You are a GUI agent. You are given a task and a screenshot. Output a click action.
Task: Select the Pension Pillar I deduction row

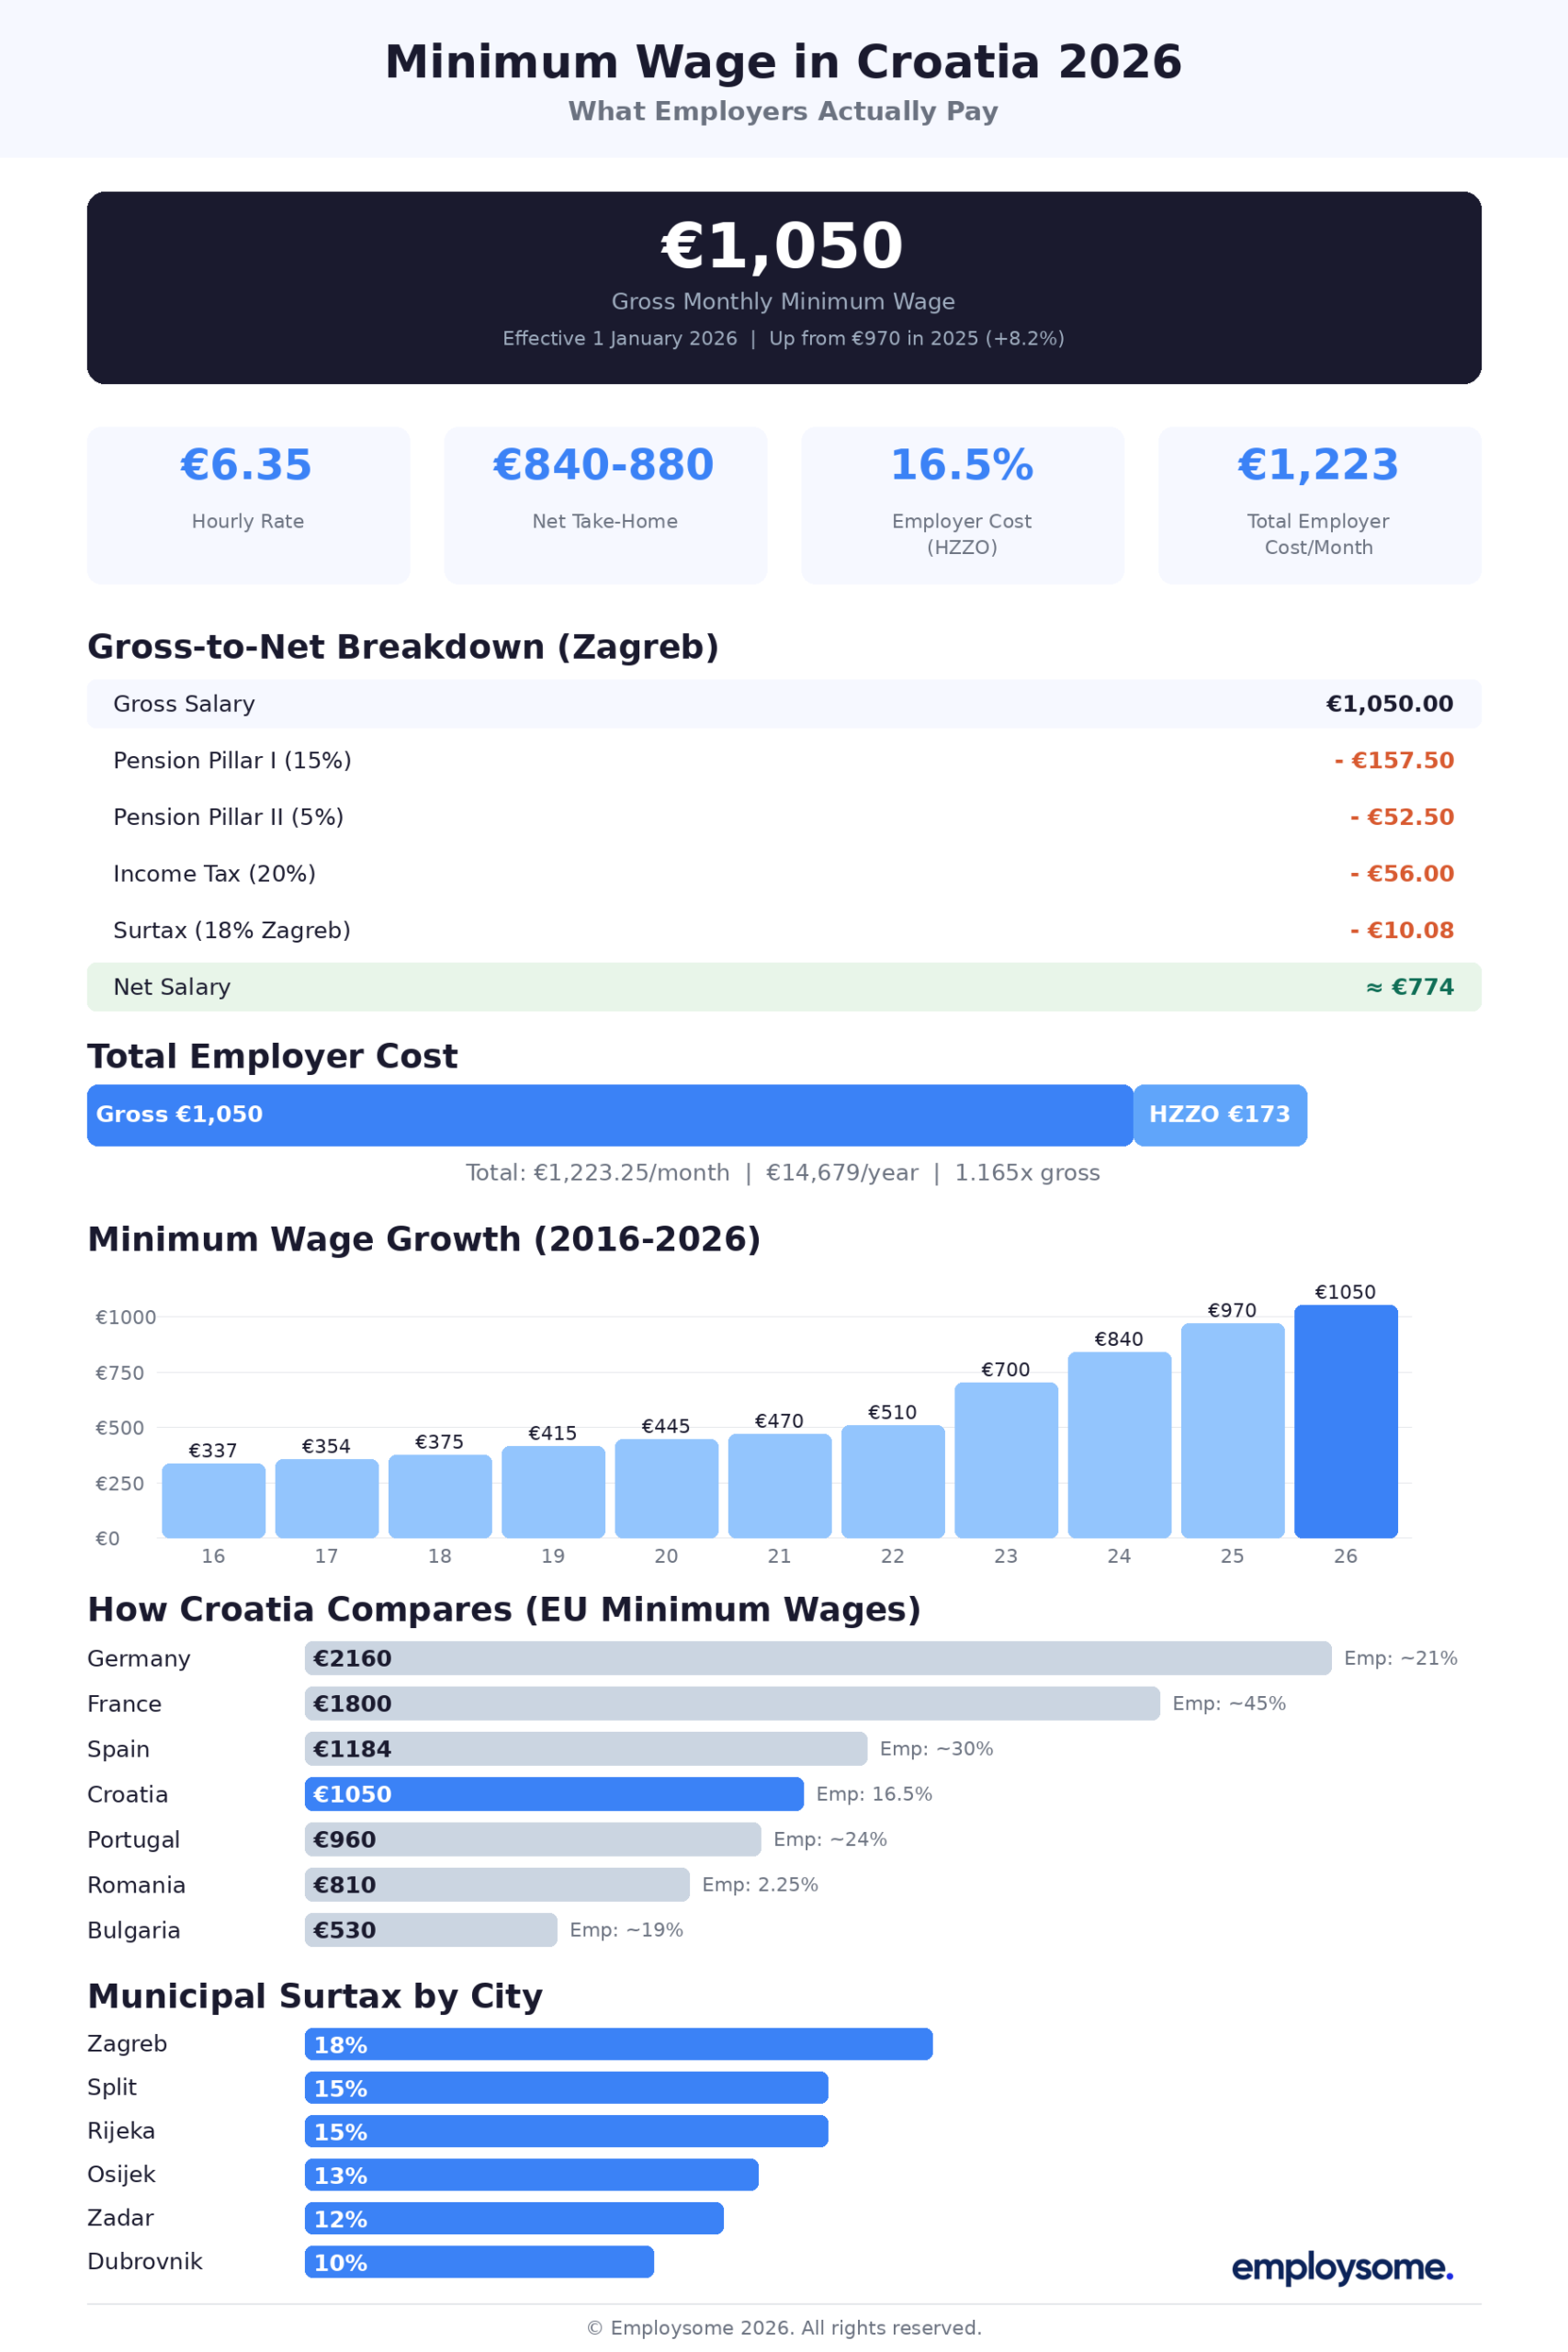coord(784,760)
